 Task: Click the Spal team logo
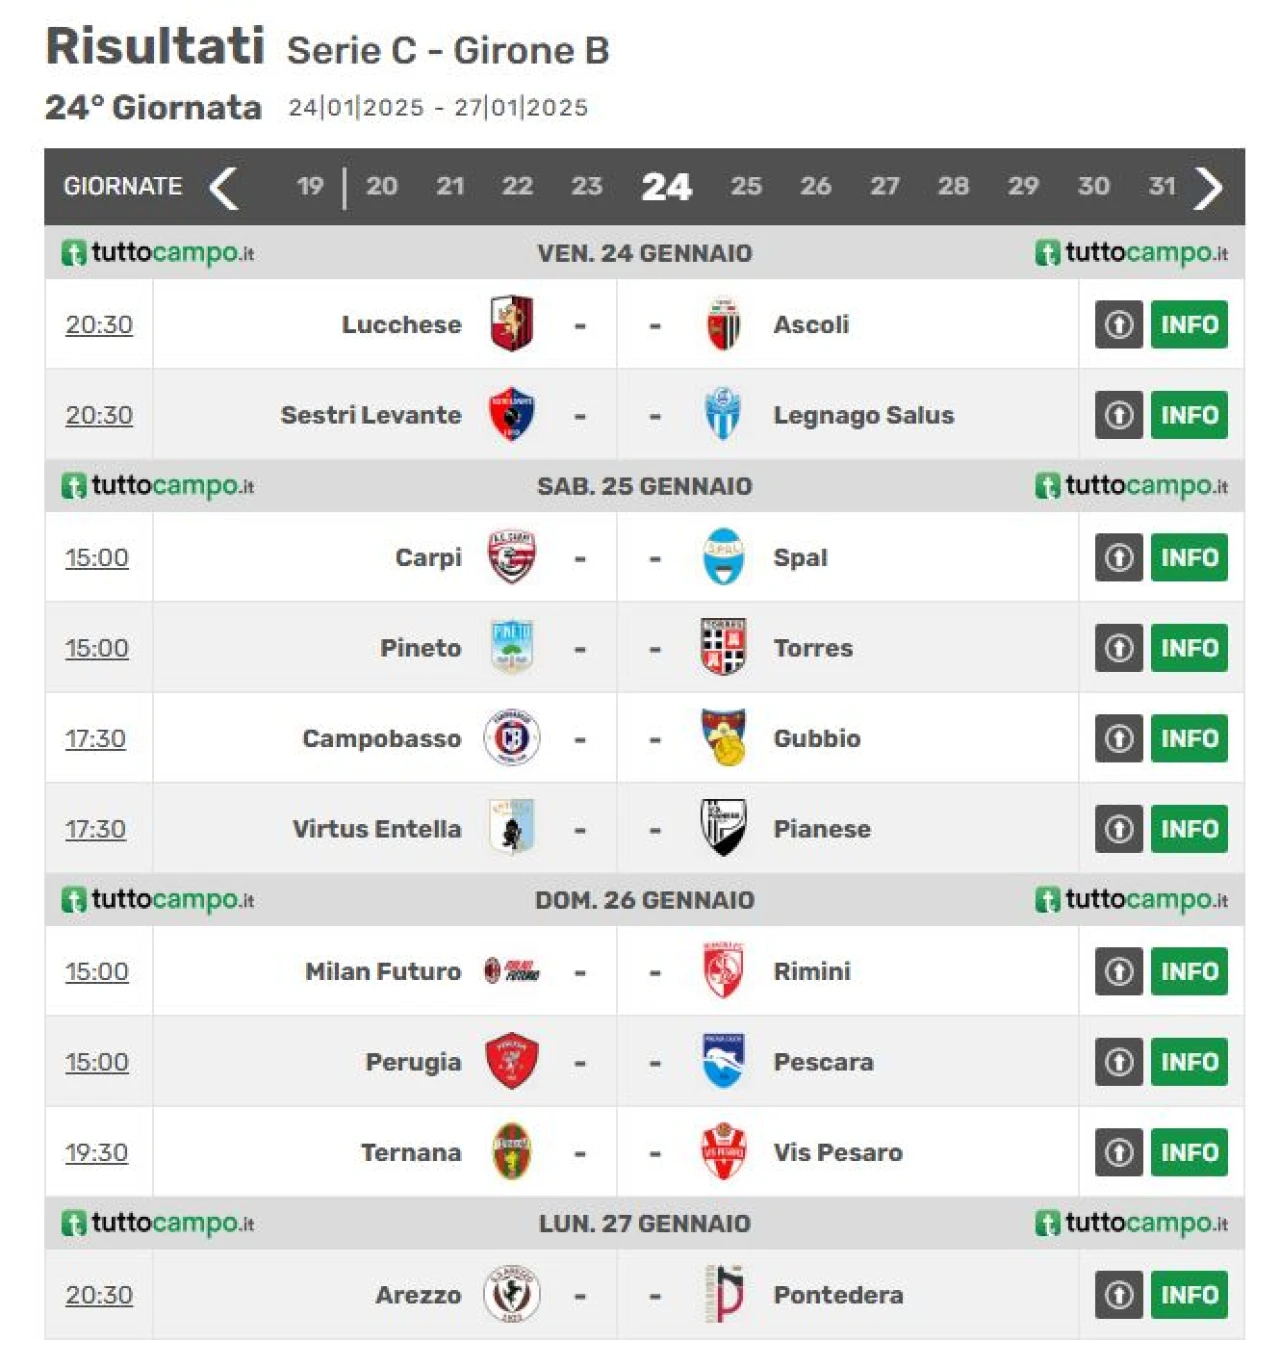pyautogui.click(x=723, y=557)
